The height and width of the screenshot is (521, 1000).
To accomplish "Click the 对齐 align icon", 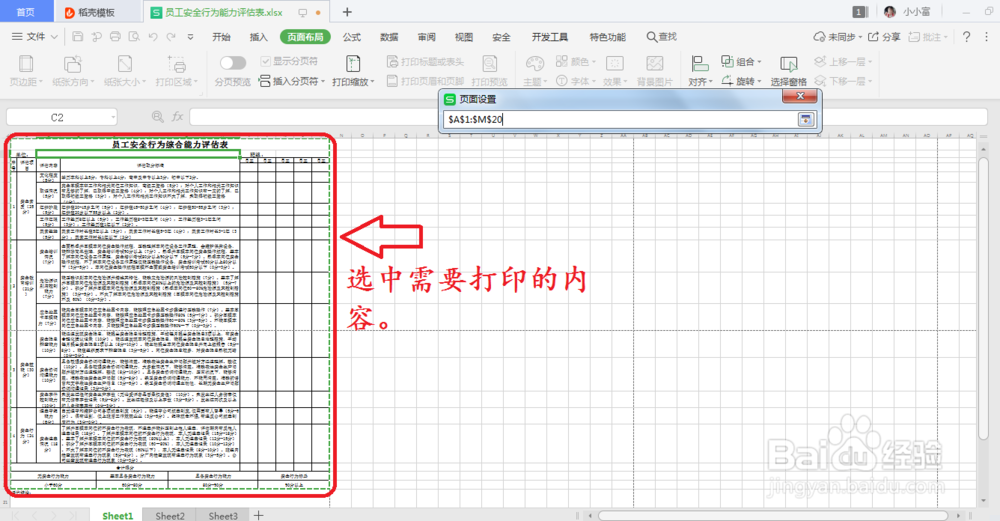I will point(700,63).
